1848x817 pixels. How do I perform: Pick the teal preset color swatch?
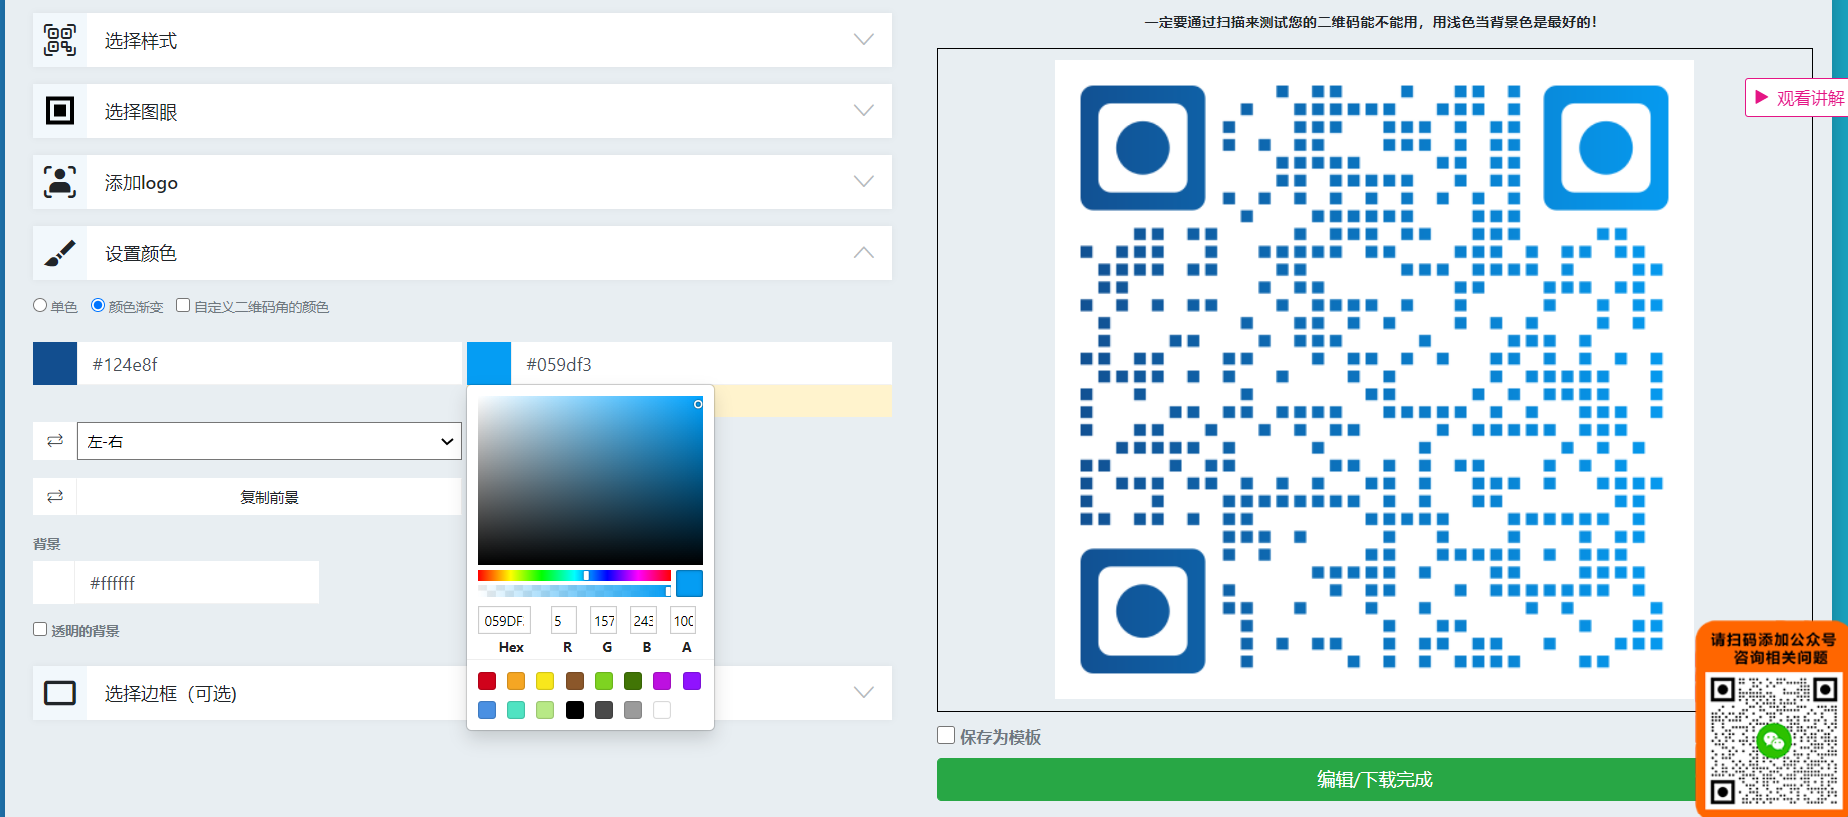(x=516, y=710)
